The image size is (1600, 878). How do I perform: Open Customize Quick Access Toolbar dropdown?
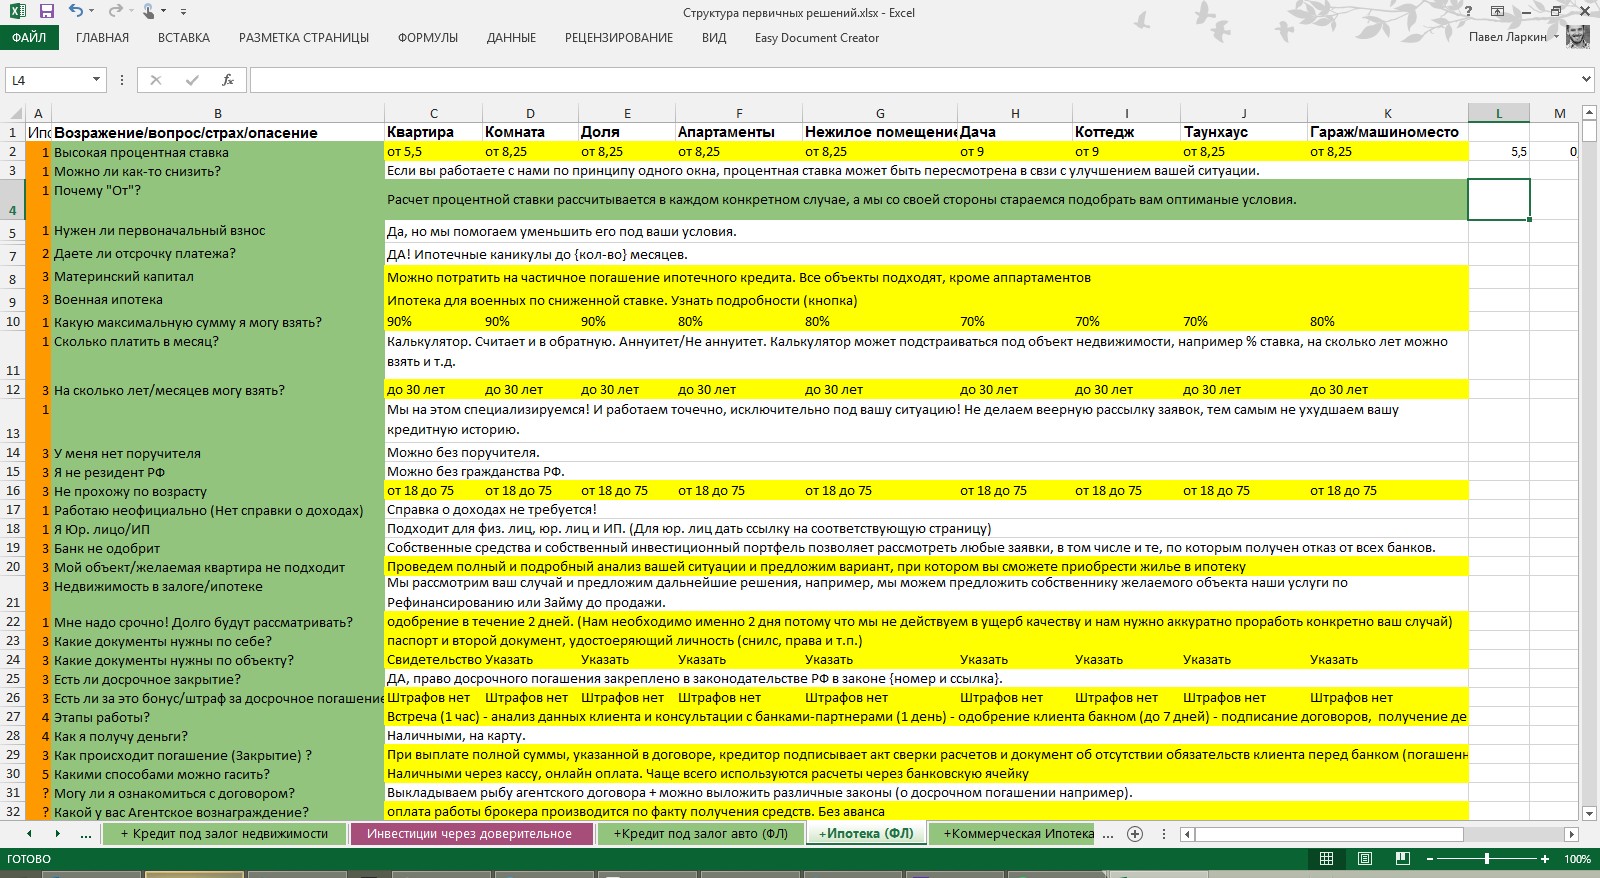point(183,12)
